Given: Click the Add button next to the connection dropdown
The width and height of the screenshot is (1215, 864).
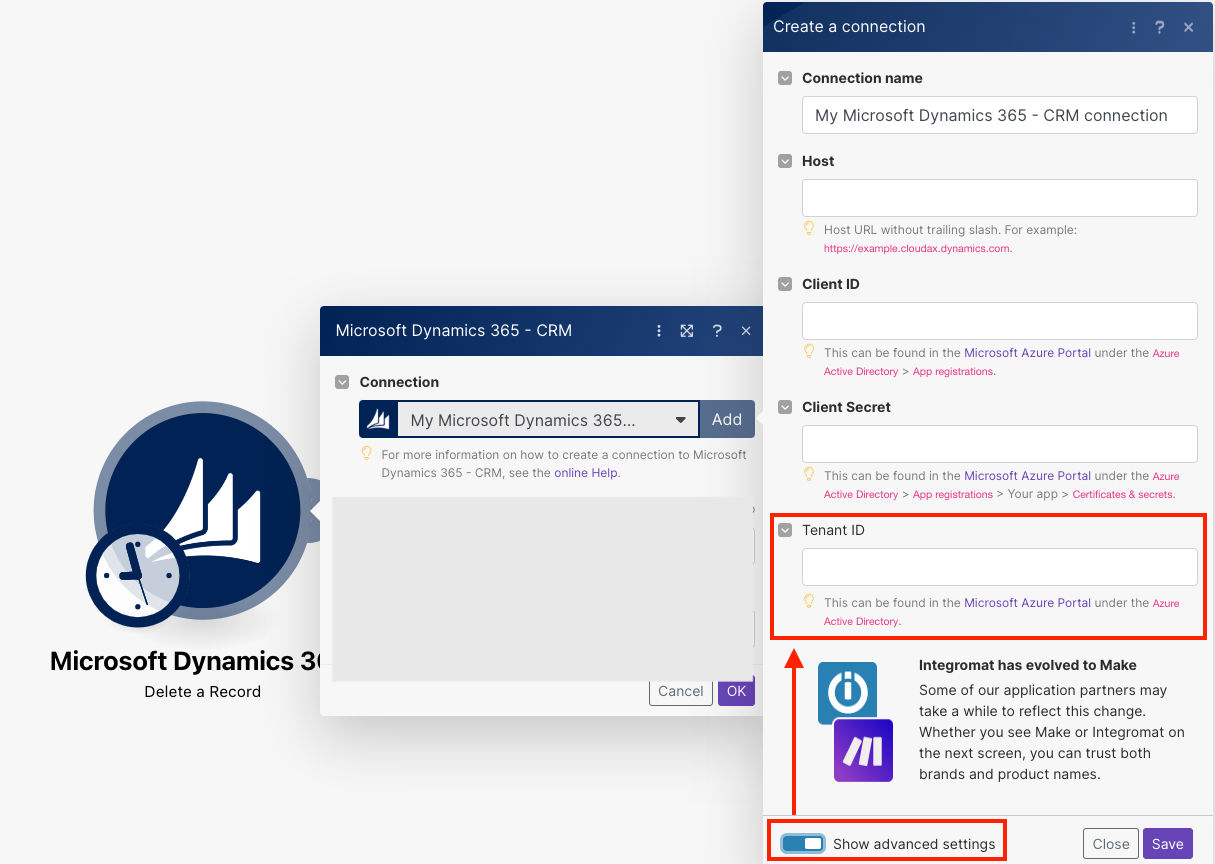Looking at the screenshot, I should coord(727,419).
